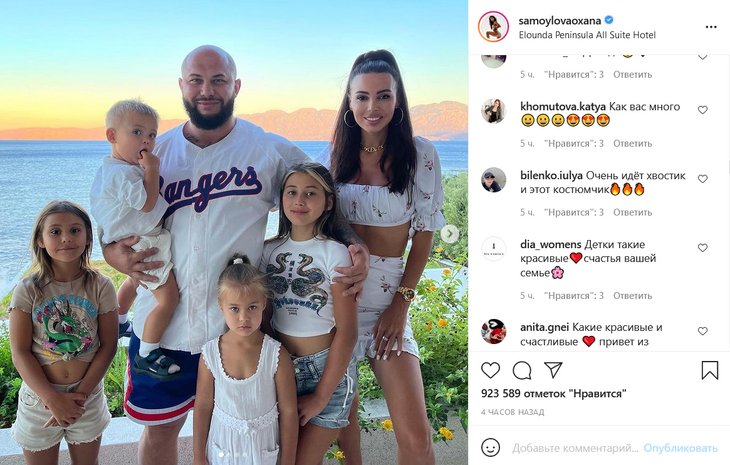Save post with bookmark icon
This screenshot has height=465, width=730.
coord(710,371)
